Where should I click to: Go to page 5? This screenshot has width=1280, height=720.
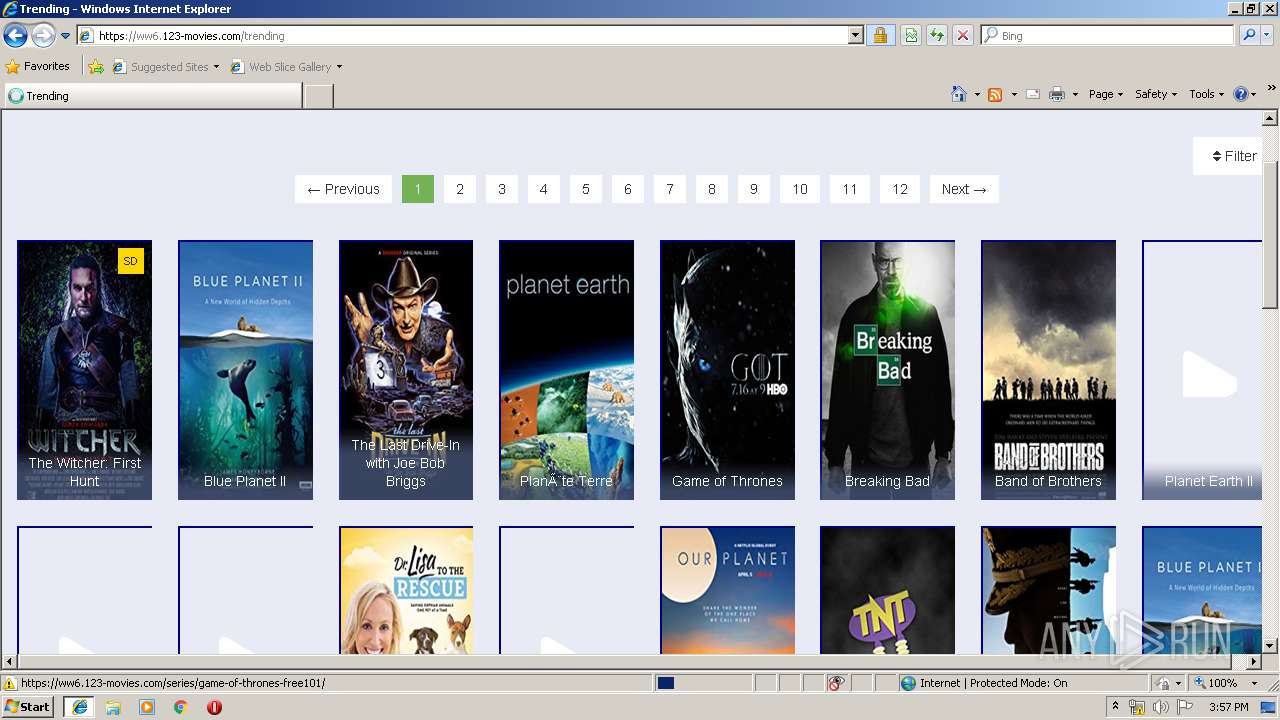(x=586, y=189)
